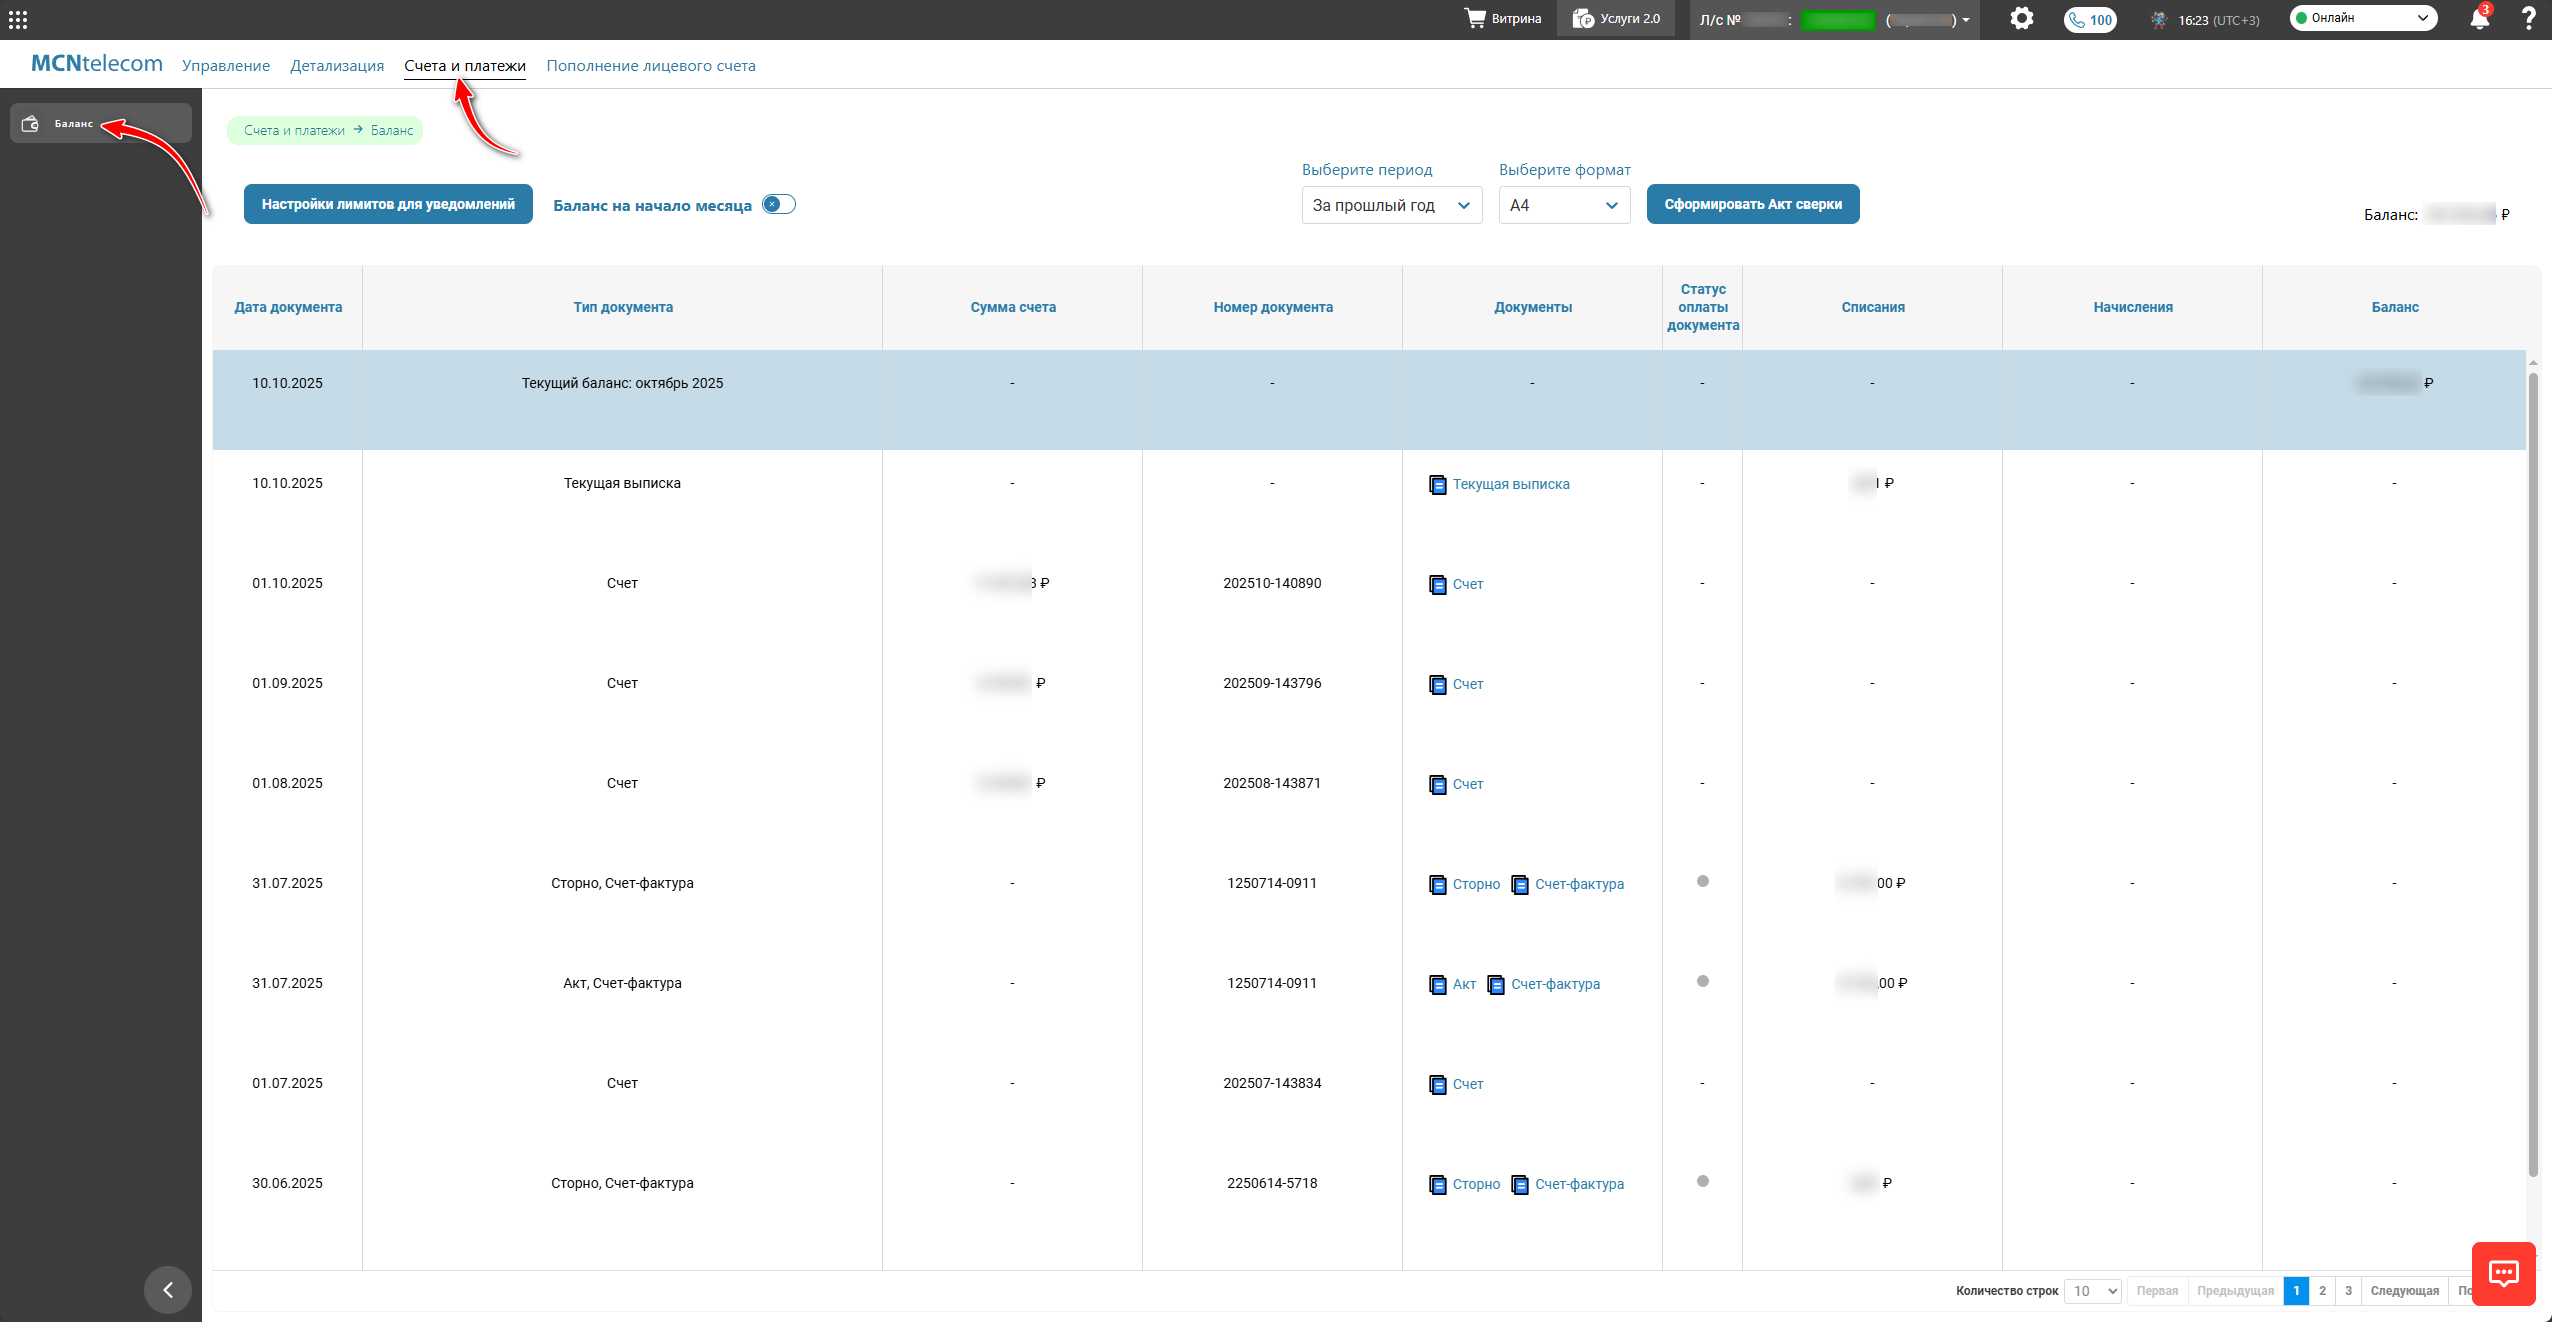Open the A4 format dropdown
Screen dimensions: 2552x1322
pos(1563,205)
